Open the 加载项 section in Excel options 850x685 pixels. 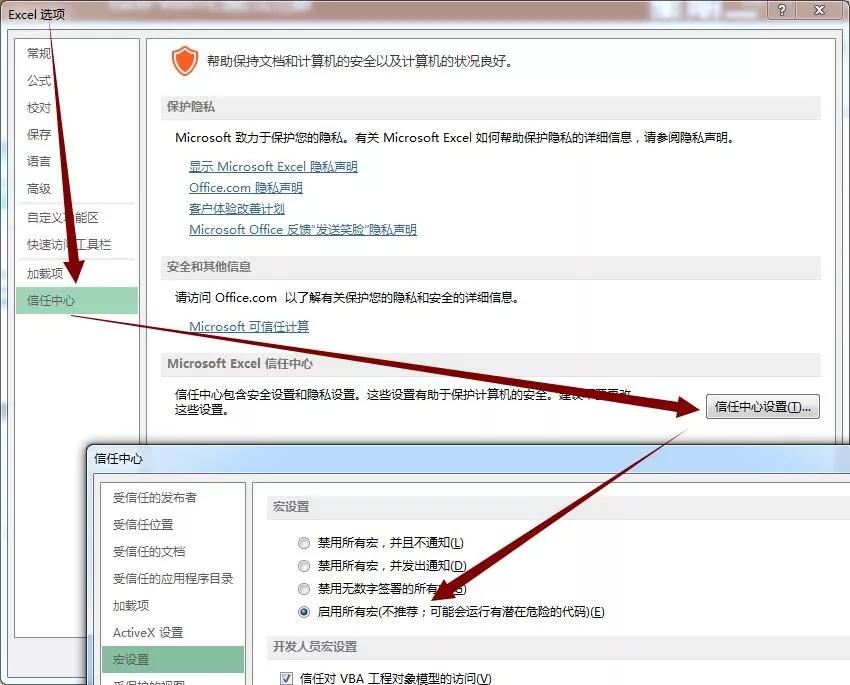[x=40, y=273]
